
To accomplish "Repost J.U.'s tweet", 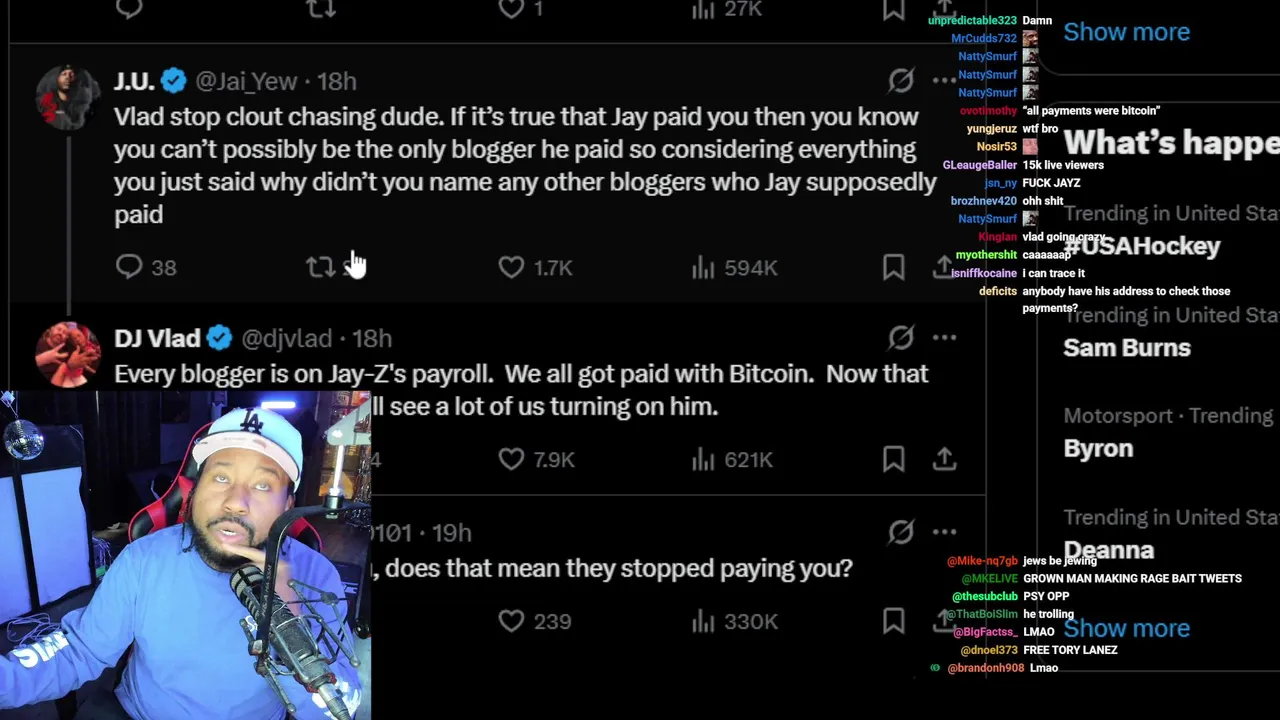I will [x=320, y=267].
